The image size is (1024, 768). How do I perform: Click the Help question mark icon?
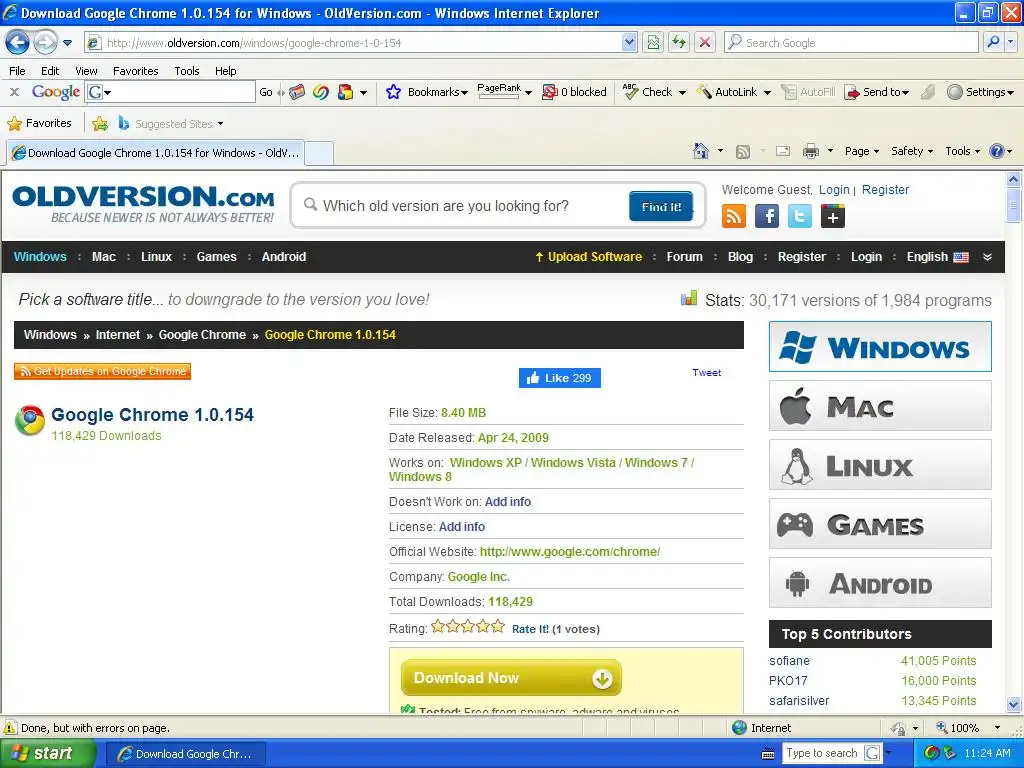pos(997,151)
